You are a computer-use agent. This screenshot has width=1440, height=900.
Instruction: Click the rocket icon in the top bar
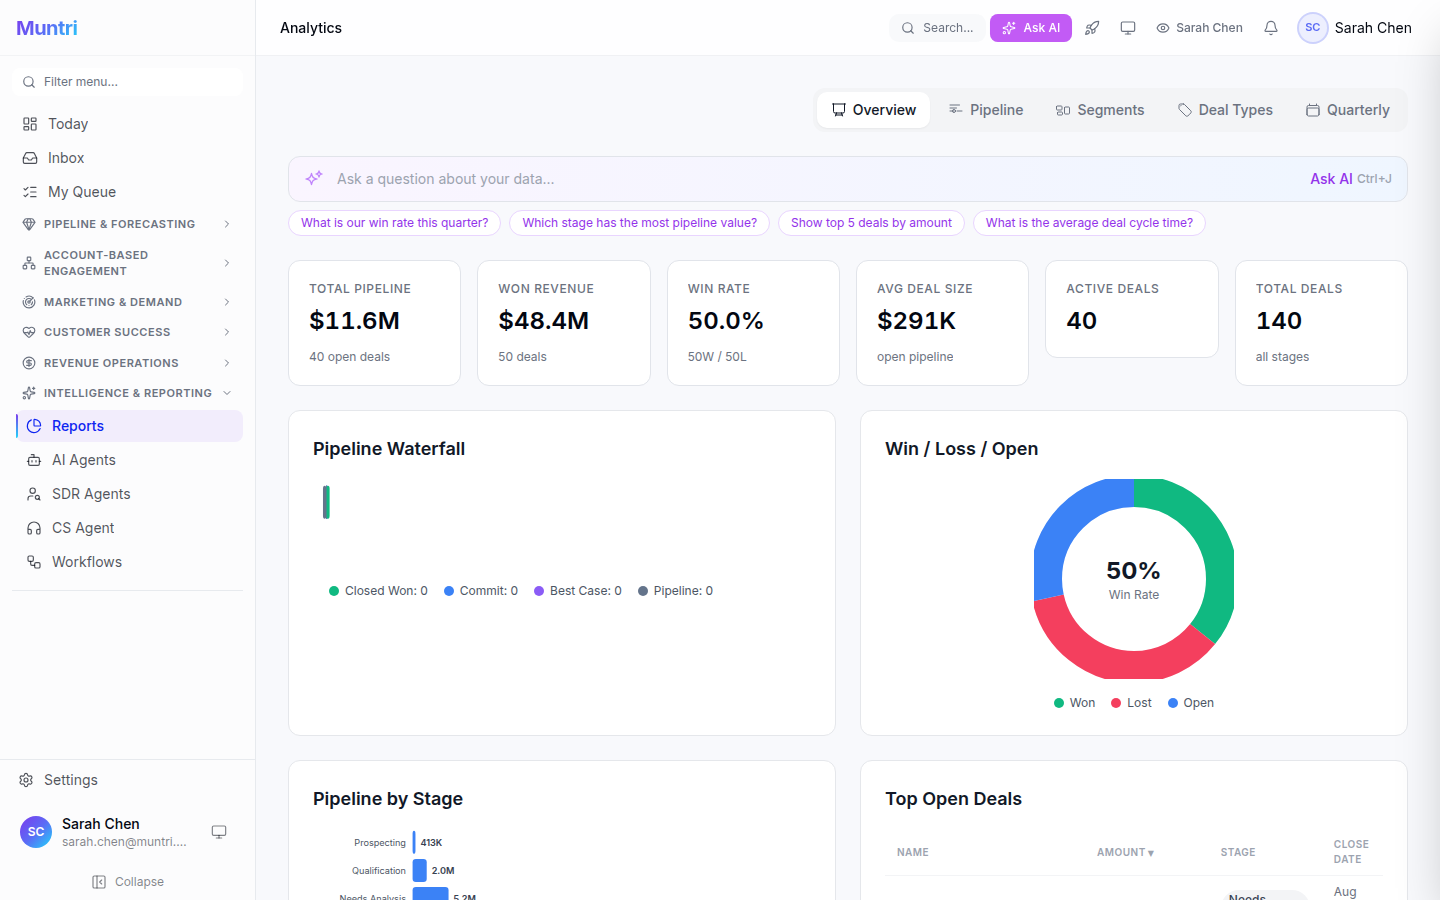click(1092, 27)
